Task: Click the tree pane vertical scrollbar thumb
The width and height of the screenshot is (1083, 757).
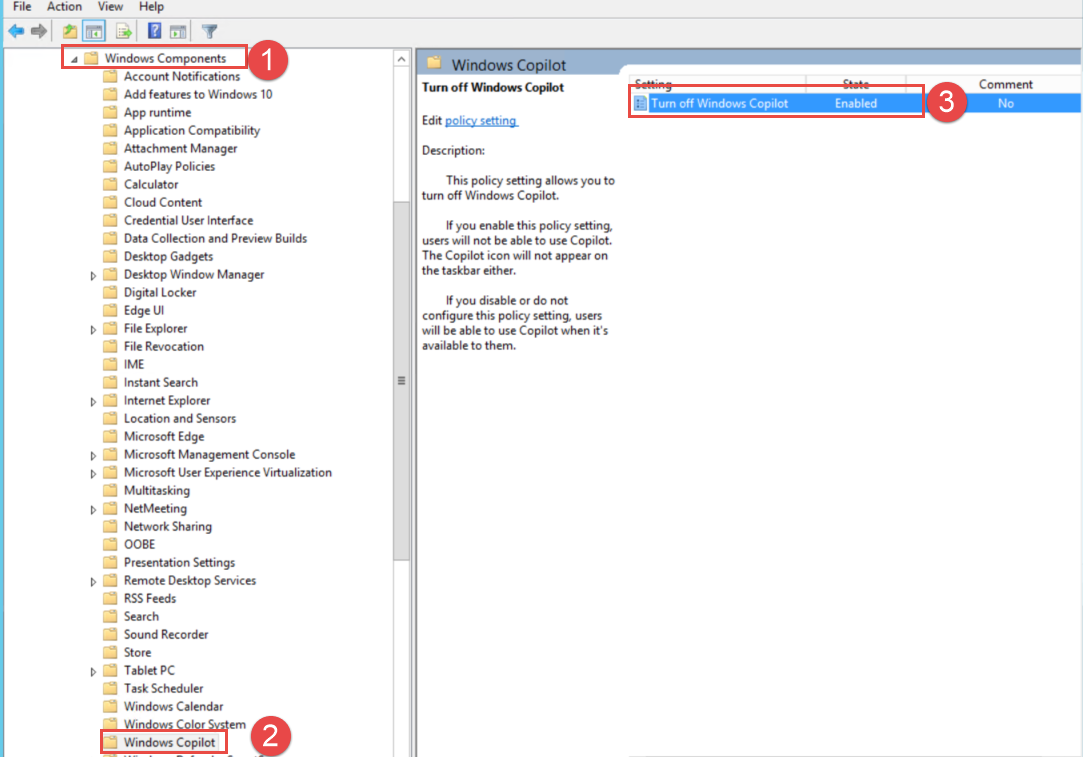Action: tap(401, 381)
